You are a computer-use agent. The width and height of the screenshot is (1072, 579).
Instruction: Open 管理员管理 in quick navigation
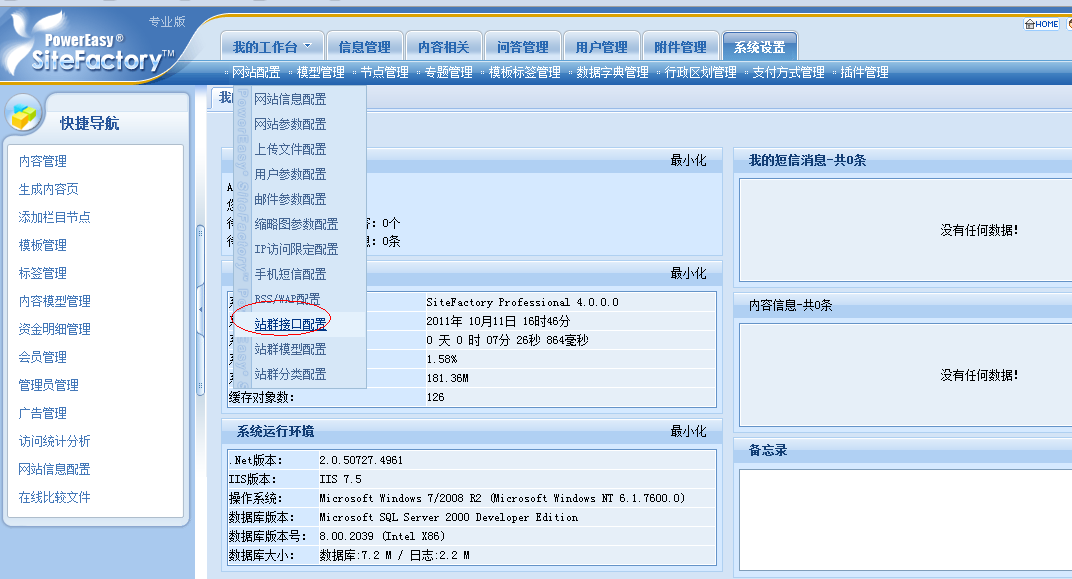pyautogui.click(x=49, y=386)
